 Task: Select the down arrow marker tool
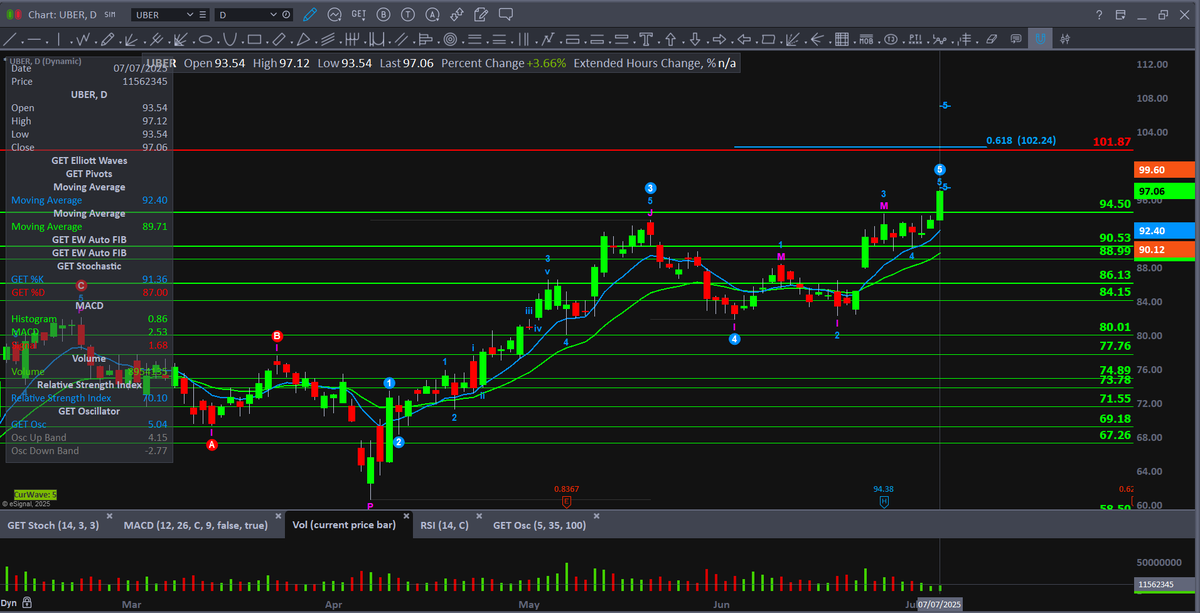[695, 39]
